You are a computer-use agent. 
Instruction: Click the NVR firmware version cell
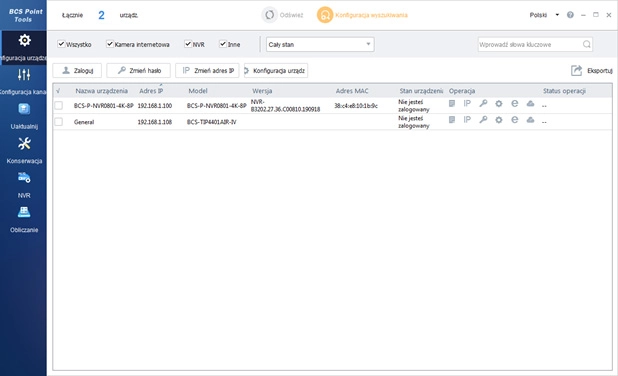point(285,106)
